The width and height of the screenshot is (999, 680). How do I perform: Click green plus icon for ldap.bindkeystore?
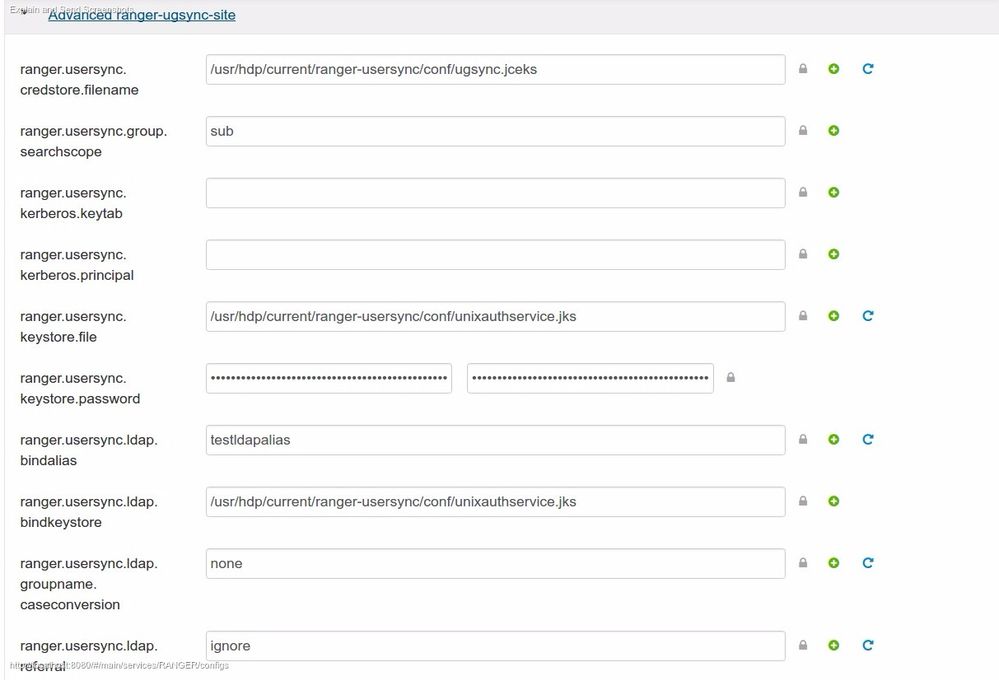[834, 501]
